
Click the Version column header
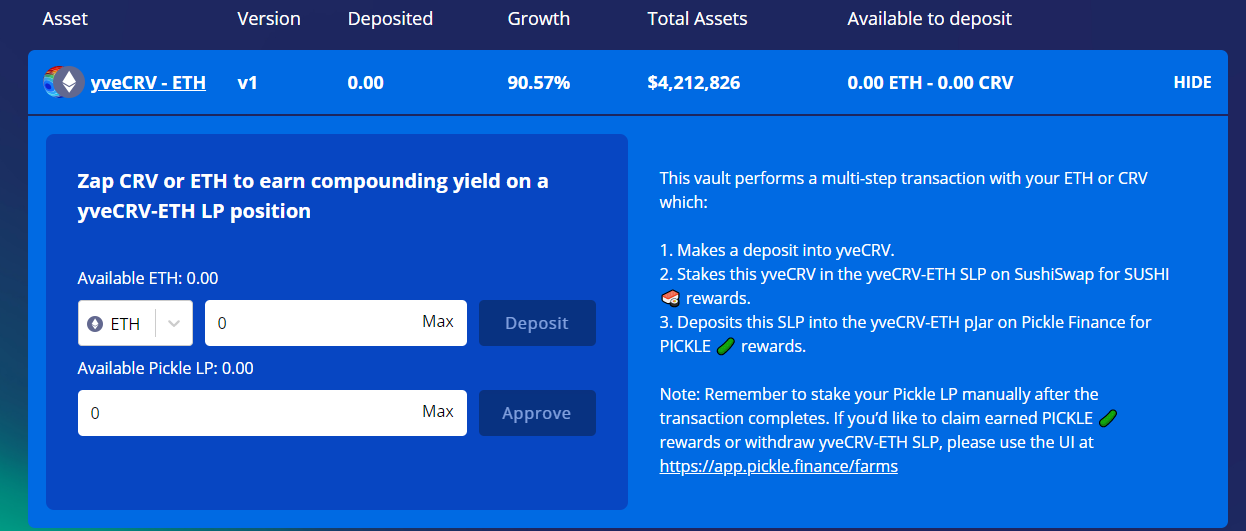[x=270, y=19]
